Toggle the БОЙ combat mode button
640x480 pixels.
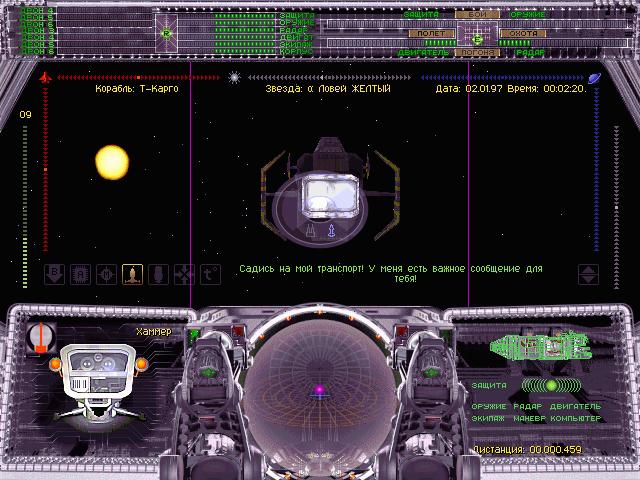[x=477, y=14]
